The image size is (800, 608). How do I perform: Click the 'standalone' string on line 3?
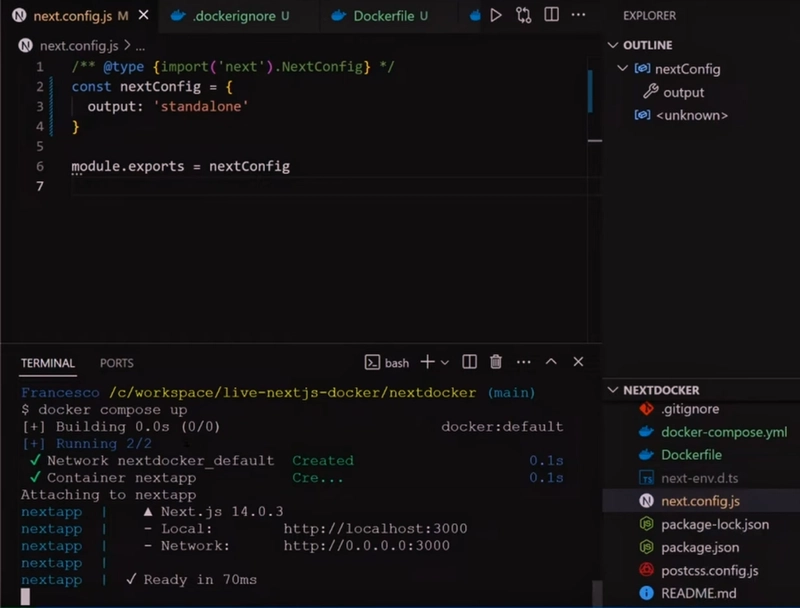[x=201, y=107]
